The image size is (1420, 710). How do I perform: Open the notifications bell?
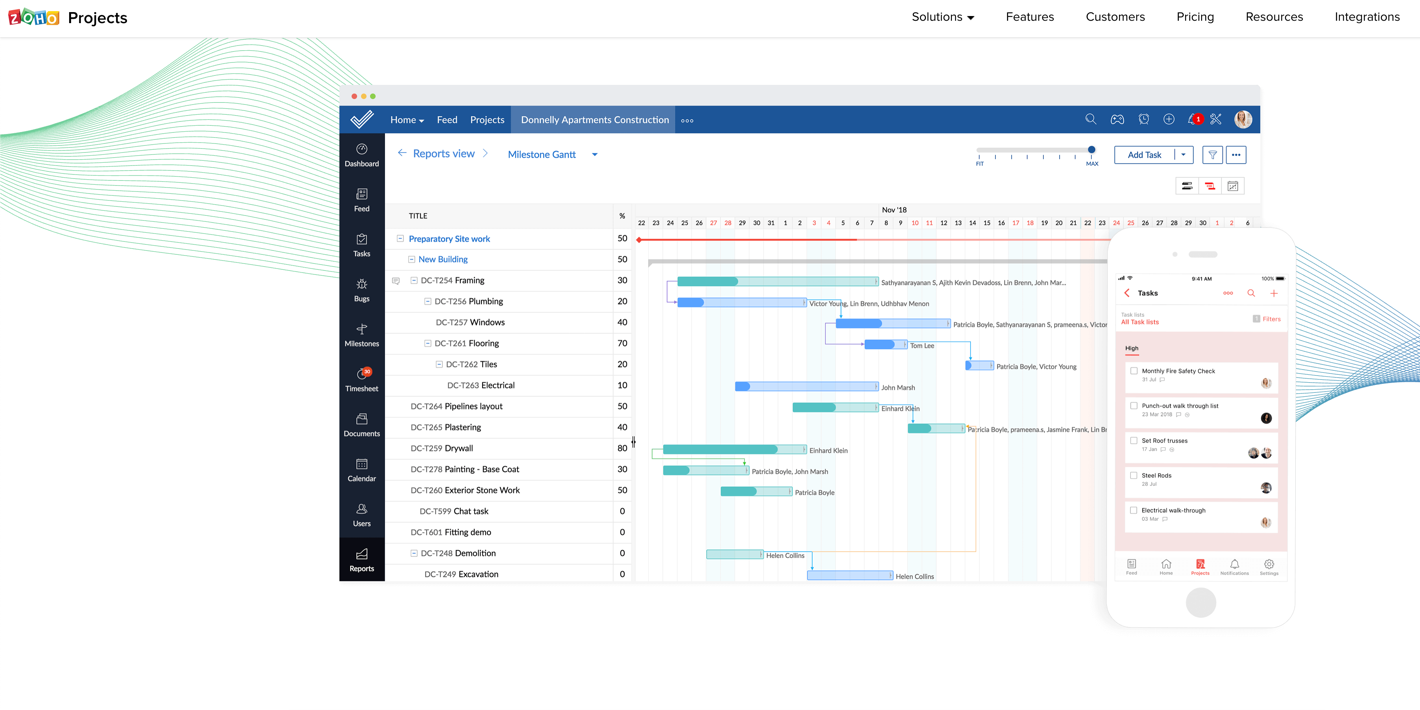coord(1193,120)
